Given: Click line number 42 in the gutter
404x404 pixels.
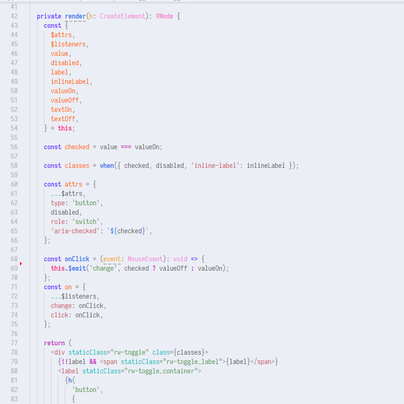Looking at the screenshot, I should coord(14,16).
